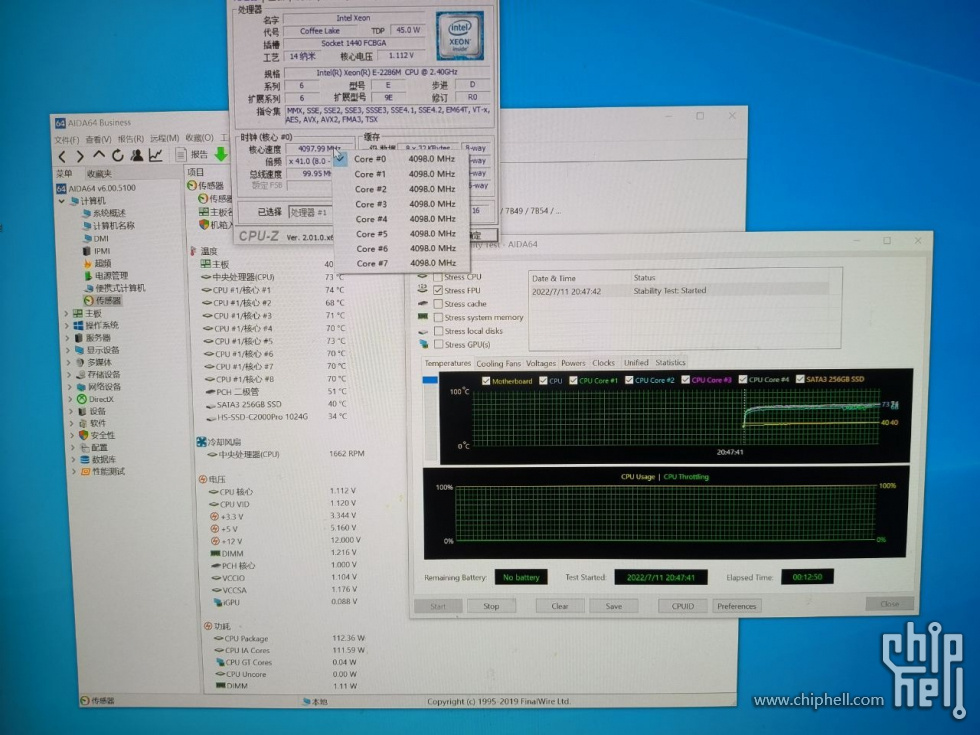Enable Stress local disks checkbox
This screenshot has height=735, width=980.
point(439,331)
